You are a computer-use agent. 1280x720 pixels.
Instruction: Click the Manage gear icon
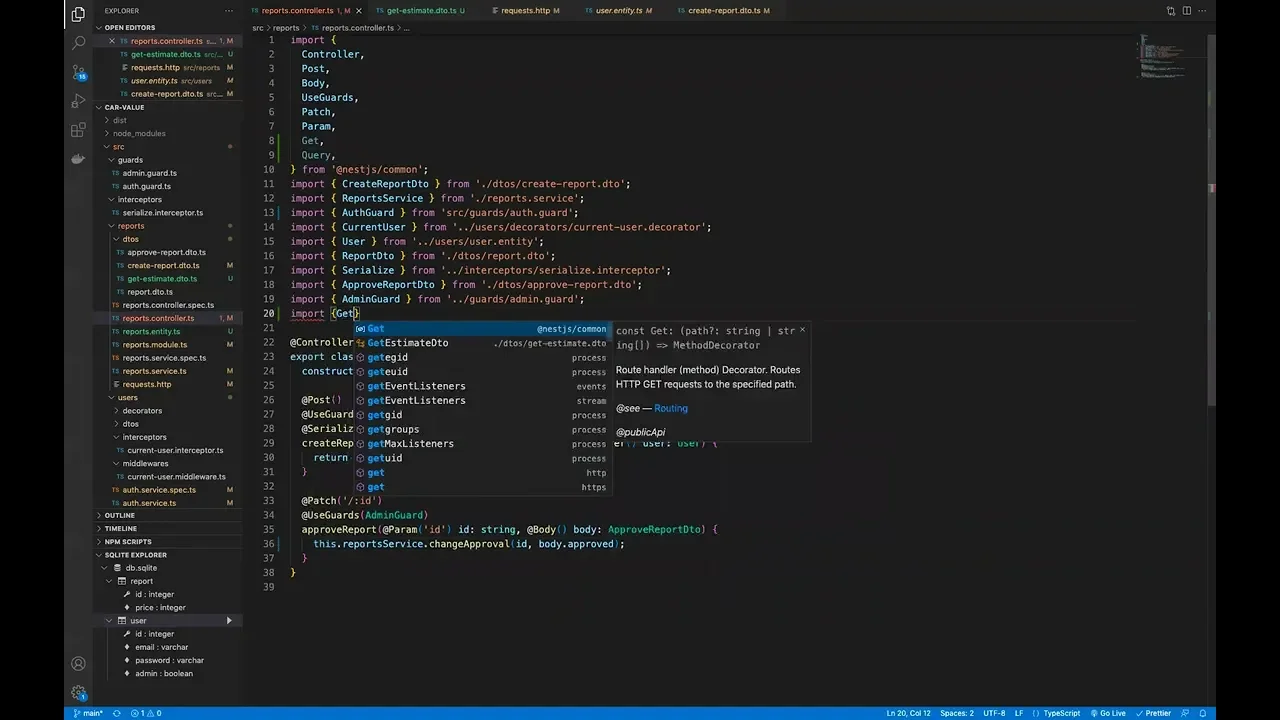pos(78,692)
